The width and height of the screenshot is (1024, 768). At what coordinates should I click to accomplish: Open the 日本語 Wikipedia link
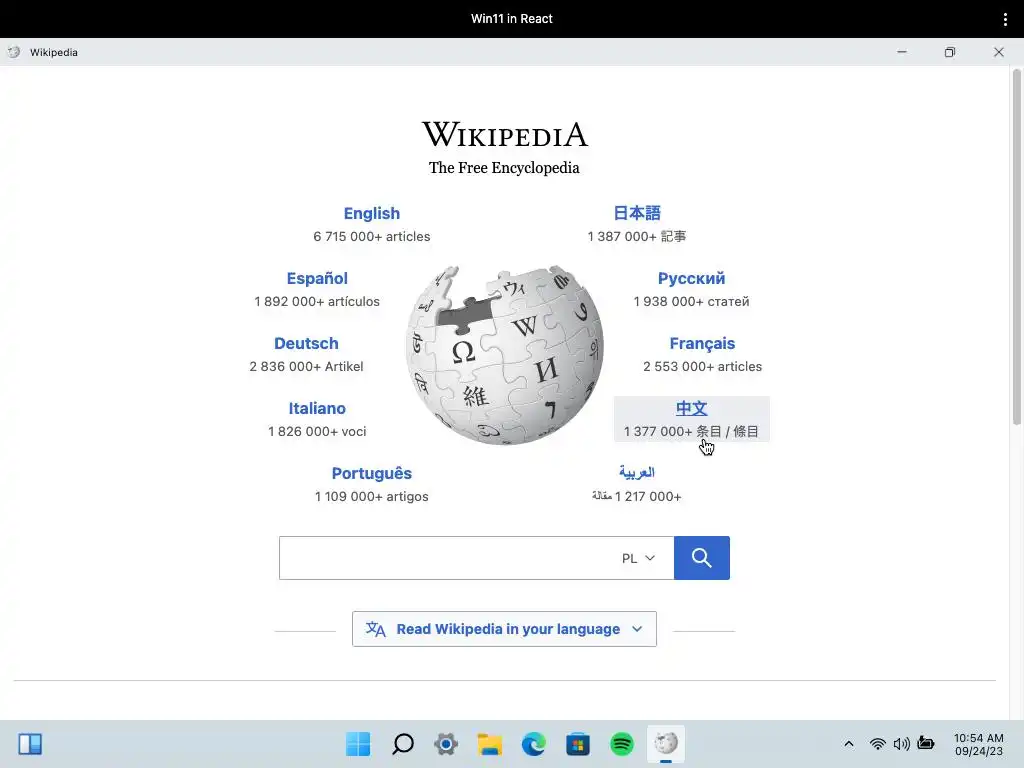(637, 213)
